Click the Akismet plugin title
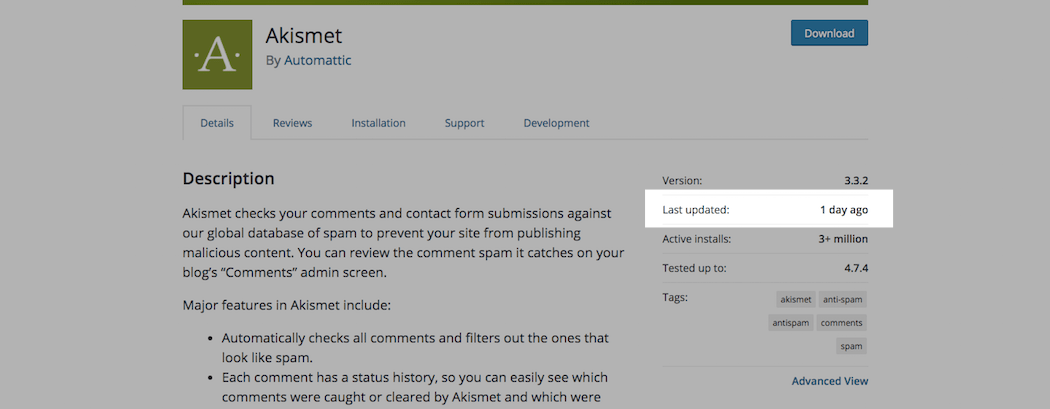The image size is (1050, 409). (304, 35)
